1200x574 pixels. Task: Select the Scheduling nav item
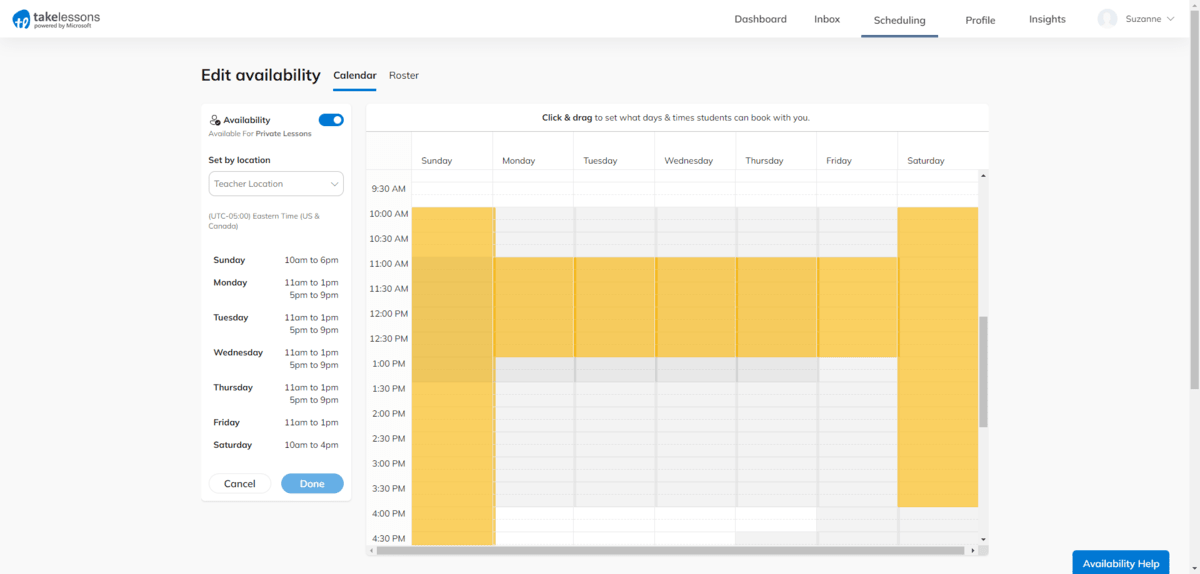click(x=899, y=20)
